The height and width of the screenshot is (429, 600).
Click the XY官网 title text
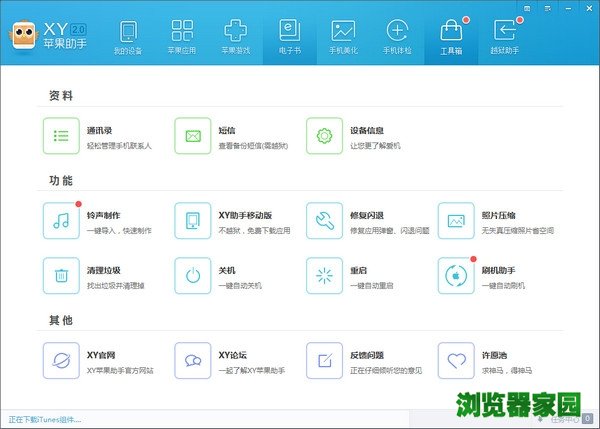[x=101, y=355]
